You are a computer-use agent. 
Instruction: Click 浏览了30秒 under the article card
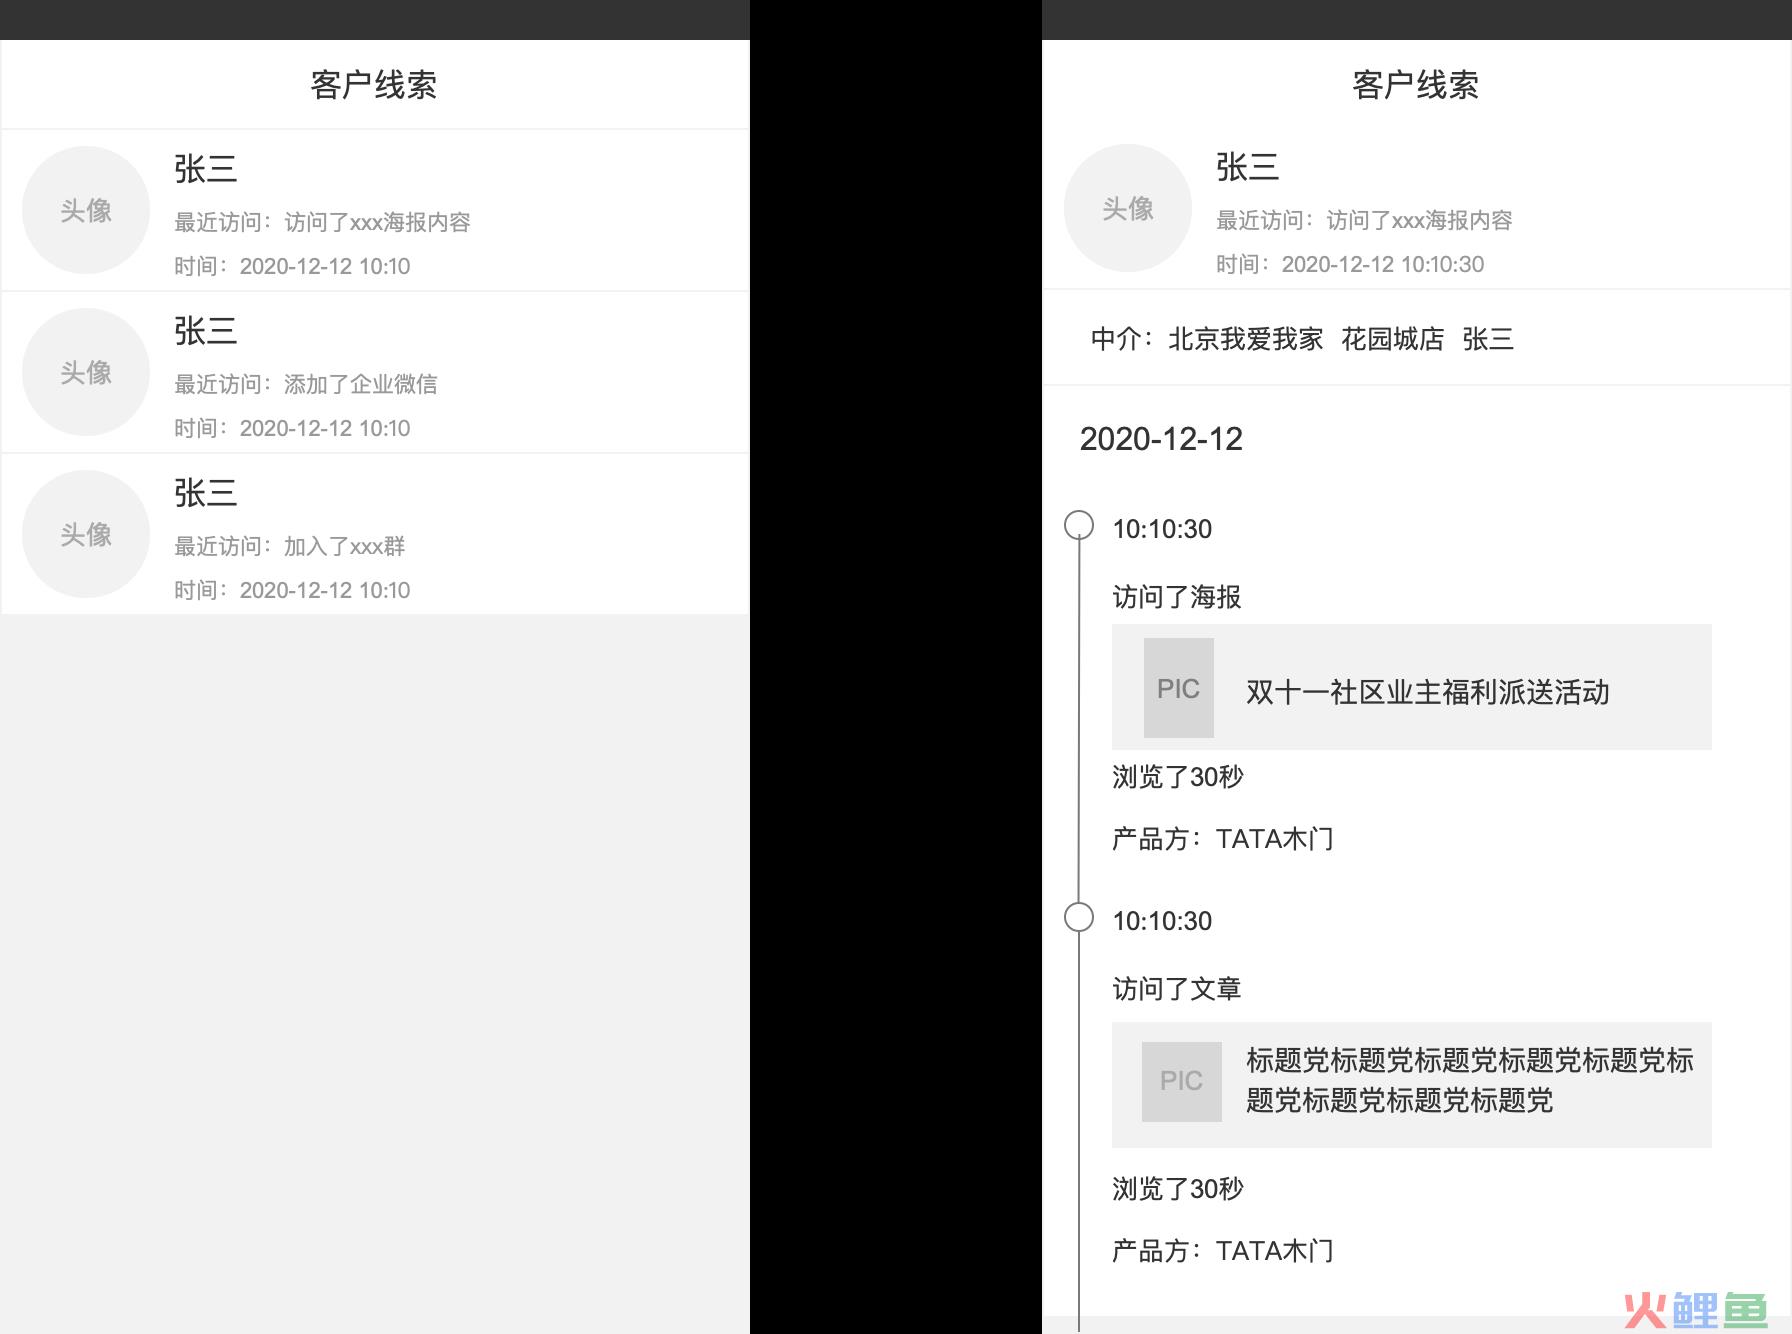1178,1189
